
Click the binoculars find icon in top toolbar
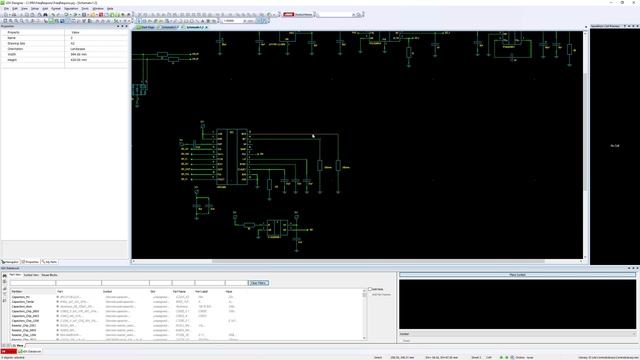(x=45, y=15)
